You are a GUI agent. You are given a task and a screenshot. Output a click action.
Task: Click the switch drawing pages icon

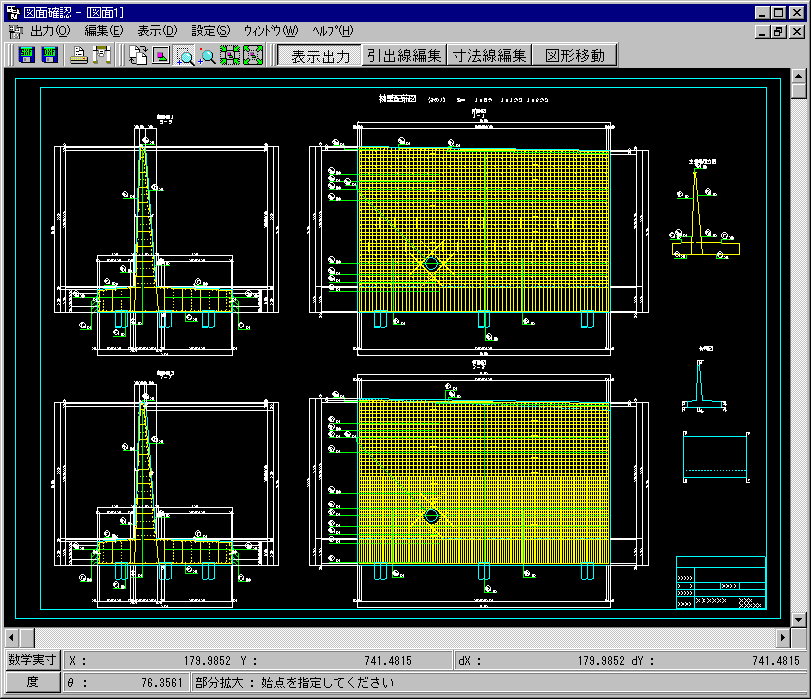pyautogui.click(x=139, y=55)
